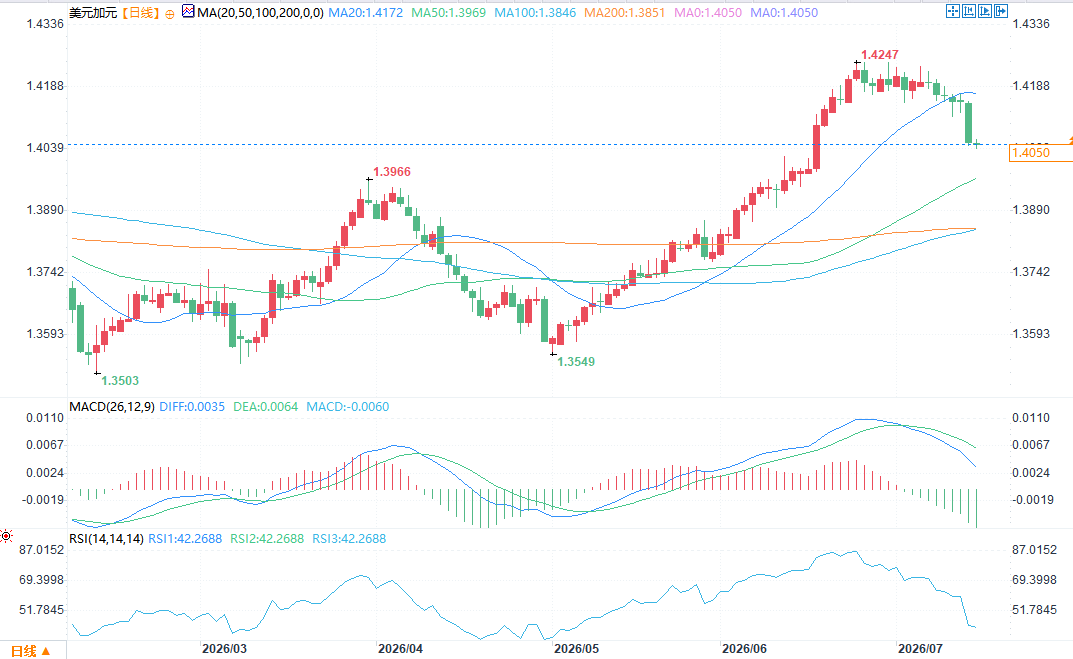
Task: Click the MA indicator chart icon
Action: pos(188,12)
